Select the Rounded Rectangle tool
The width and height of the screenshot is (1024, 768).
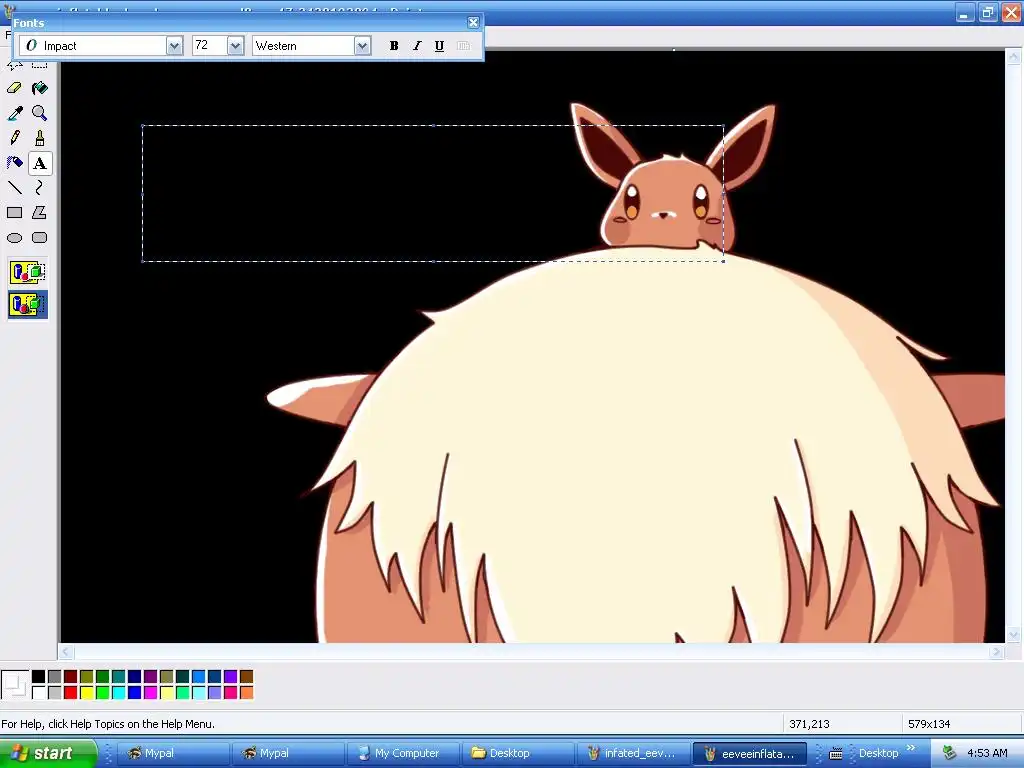pos(40,238)
